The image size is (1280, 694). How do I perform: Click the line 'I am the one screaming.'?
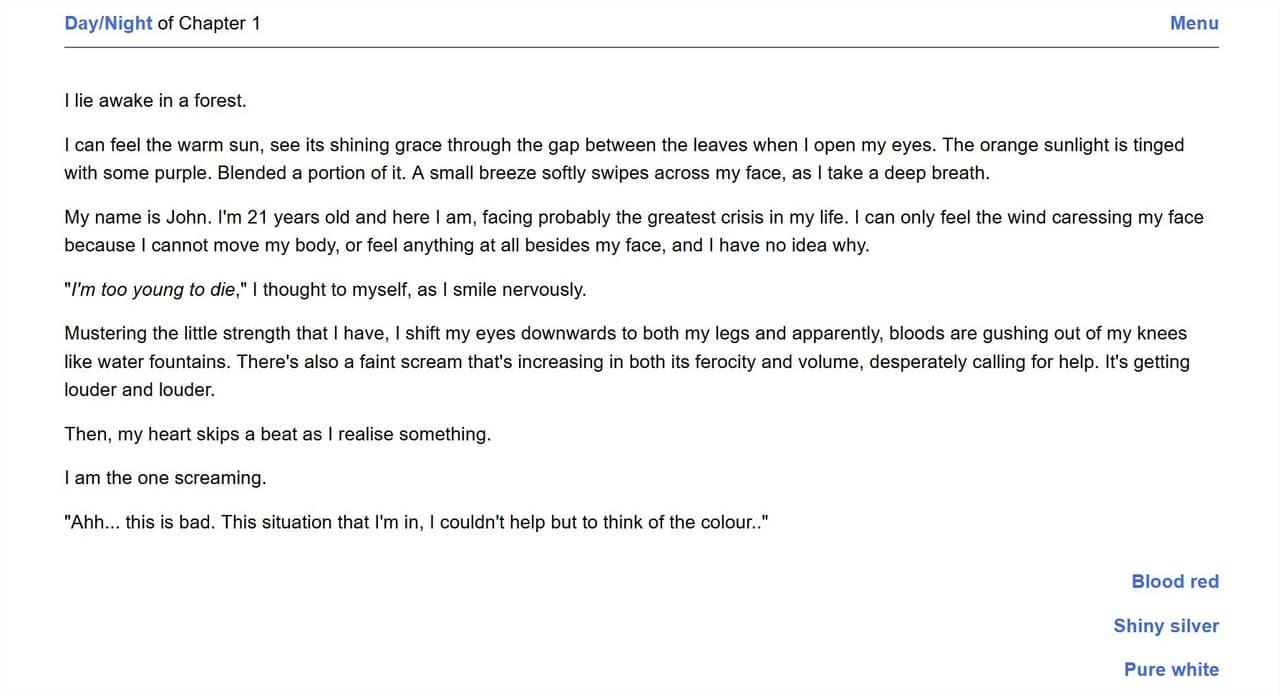point(165,478)
